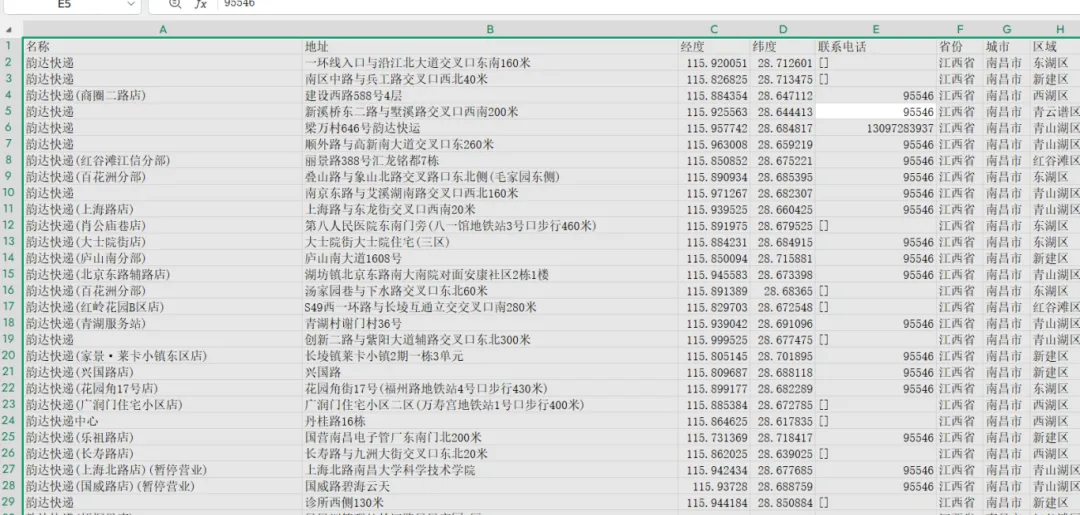Select column G header
The height and width of the screenshot is (515, 1080).
pos(1006,30)
